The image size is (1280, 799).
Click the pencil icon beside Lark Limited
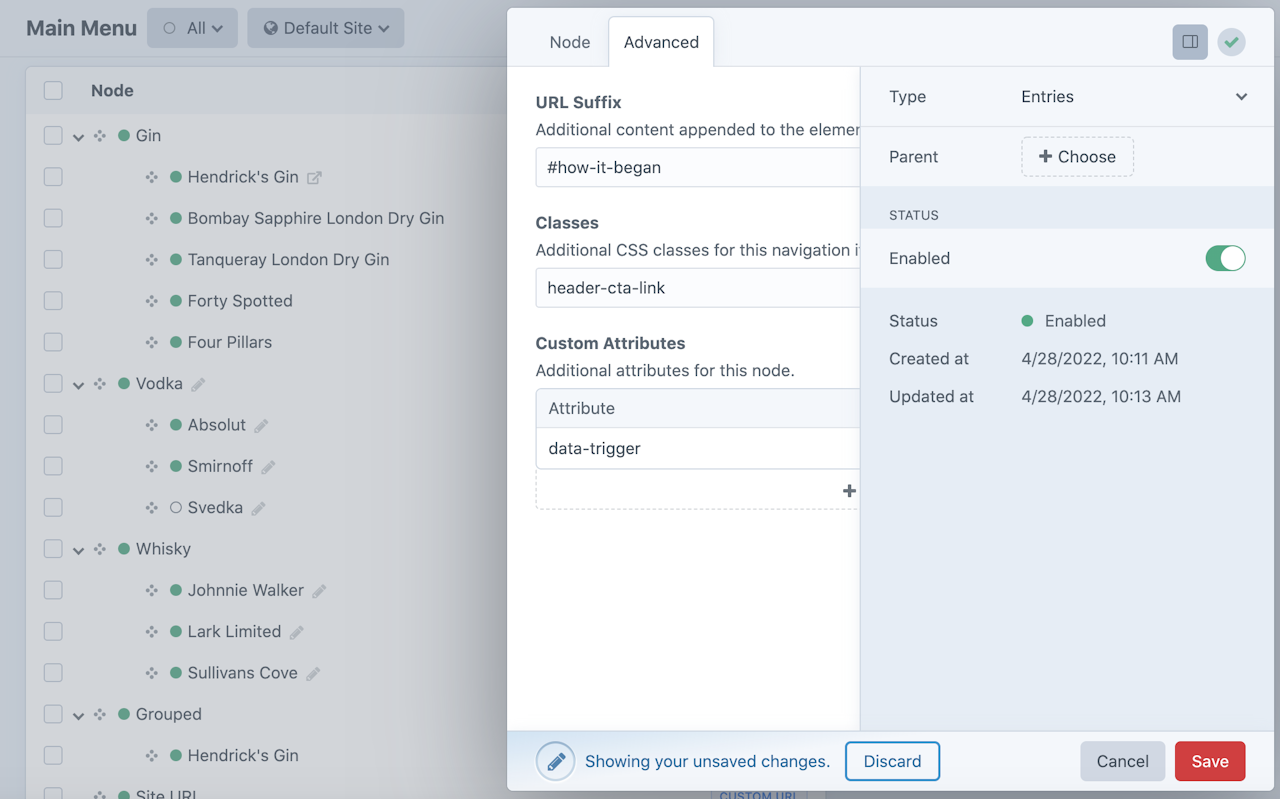pyautogui.click(x=297, y=632)
